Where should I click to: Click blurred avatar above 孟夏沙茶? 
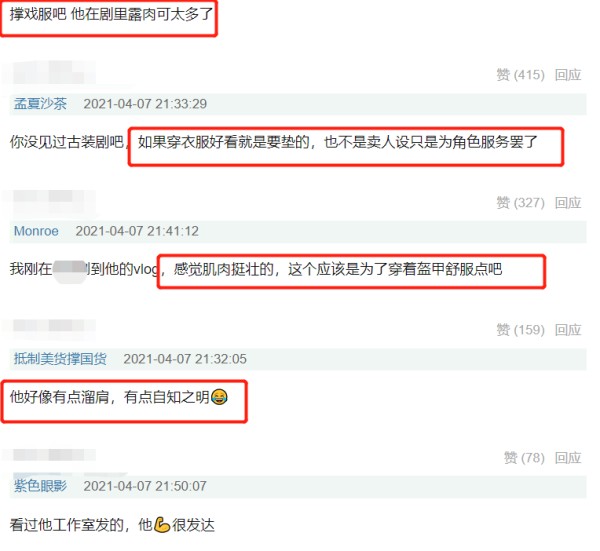click(x=50, y=73)
